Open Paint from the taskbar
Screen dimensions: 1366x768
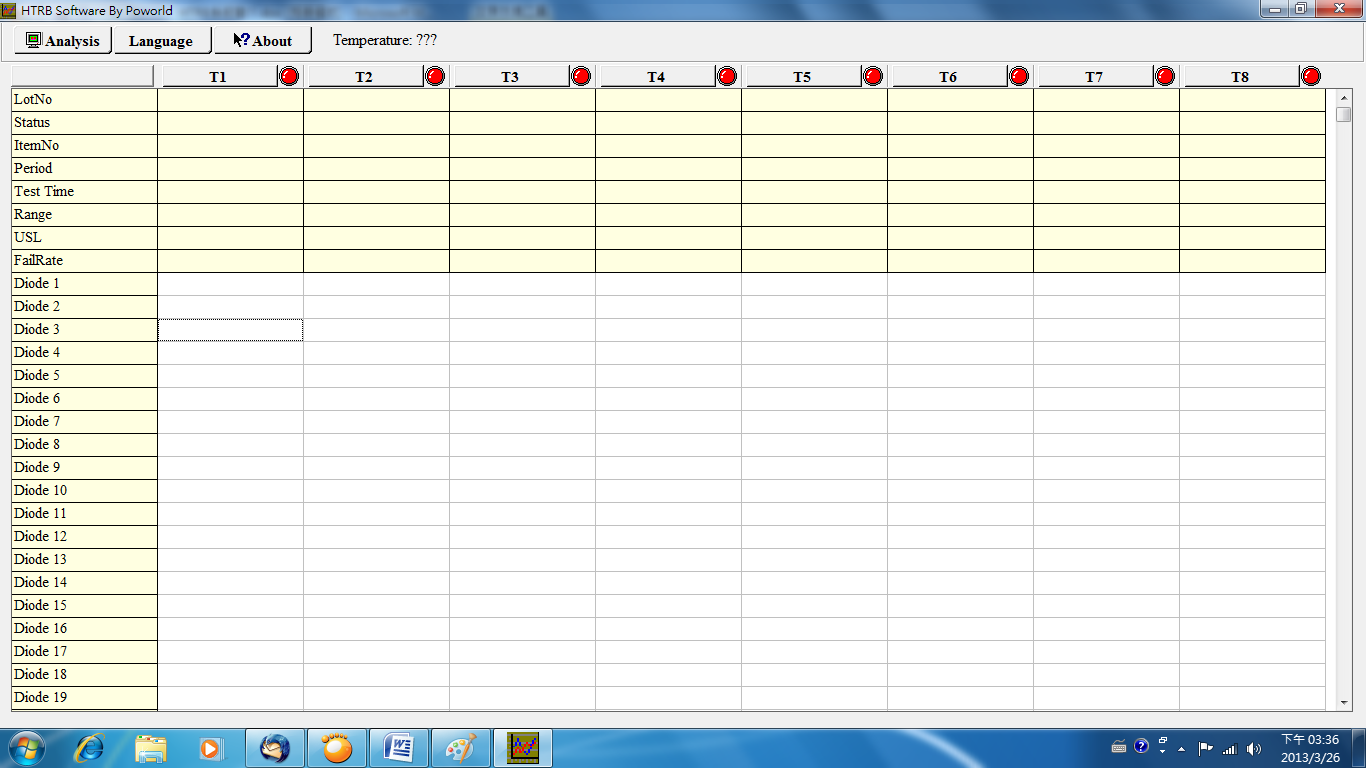461,748
